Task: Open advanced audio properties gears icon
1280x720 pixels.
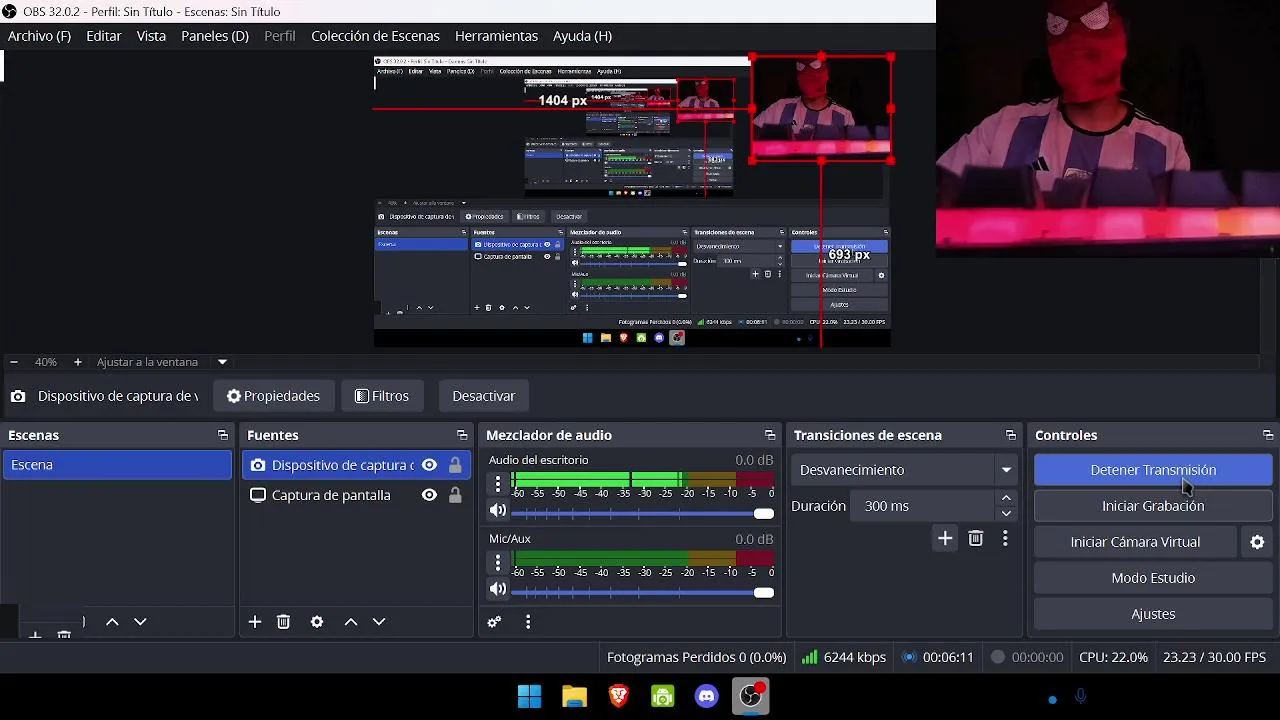Action: pyautogui.click(x=494, y=622)
